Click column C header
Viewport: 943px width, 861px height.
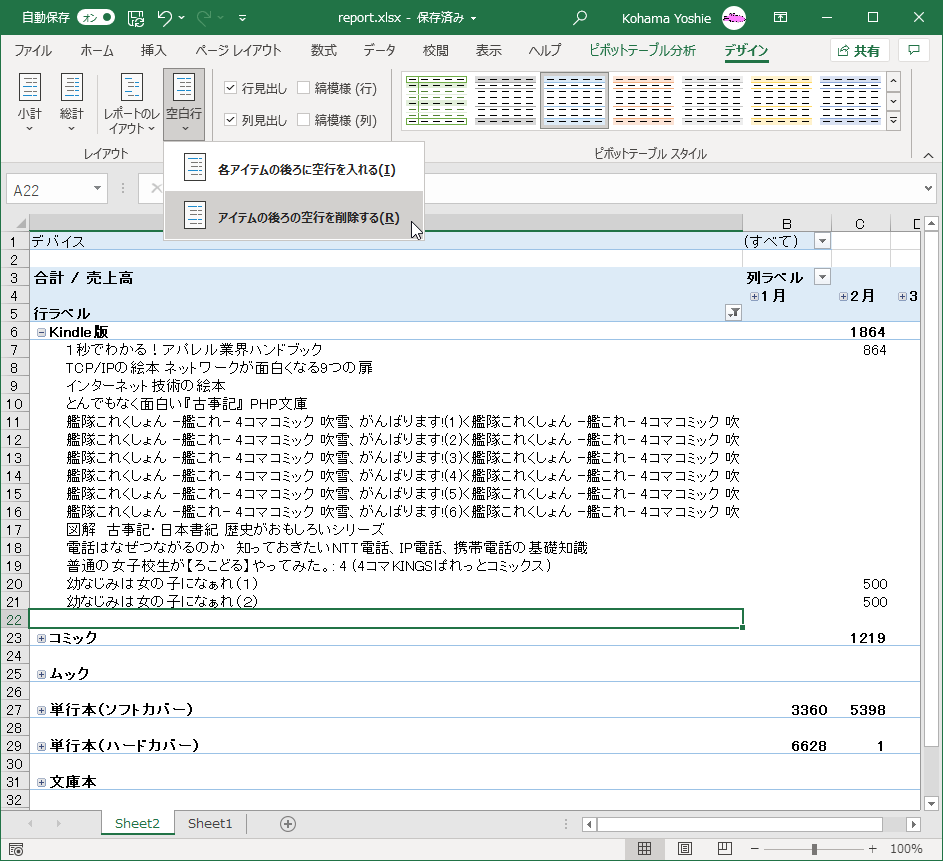[860, 224]
